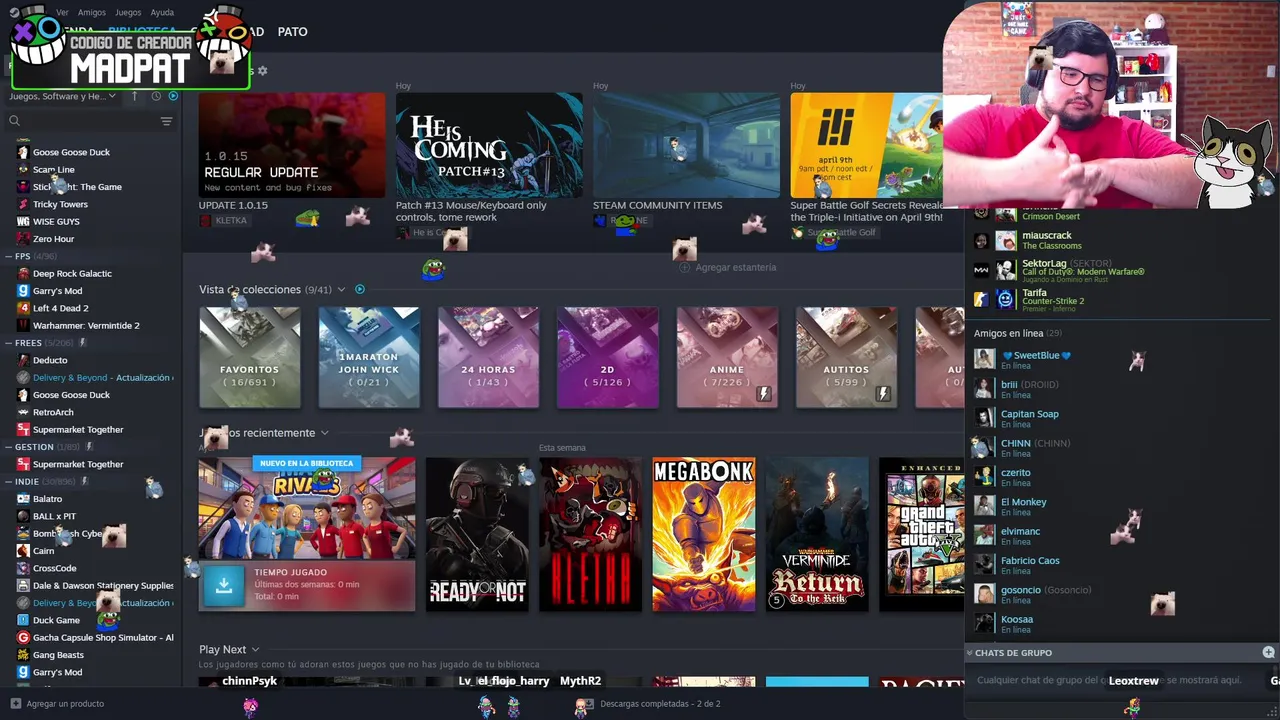Image resolution: width=1280 pixels, height=720 pixels.
Task: Click the Tricky Towers game icon
Action: 23,204
